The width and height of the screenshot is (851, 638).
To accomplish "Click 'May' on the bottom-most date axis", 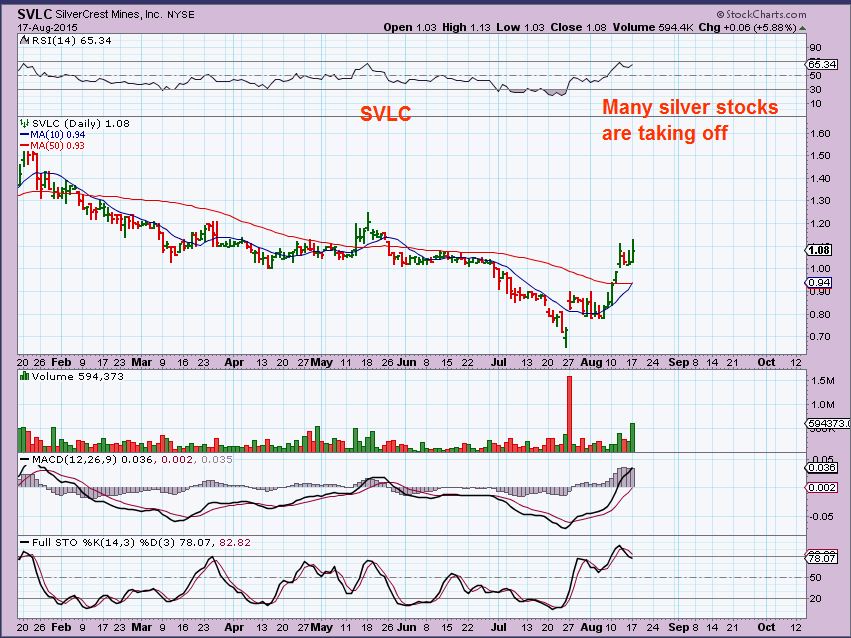I will [x=321, y=627].
